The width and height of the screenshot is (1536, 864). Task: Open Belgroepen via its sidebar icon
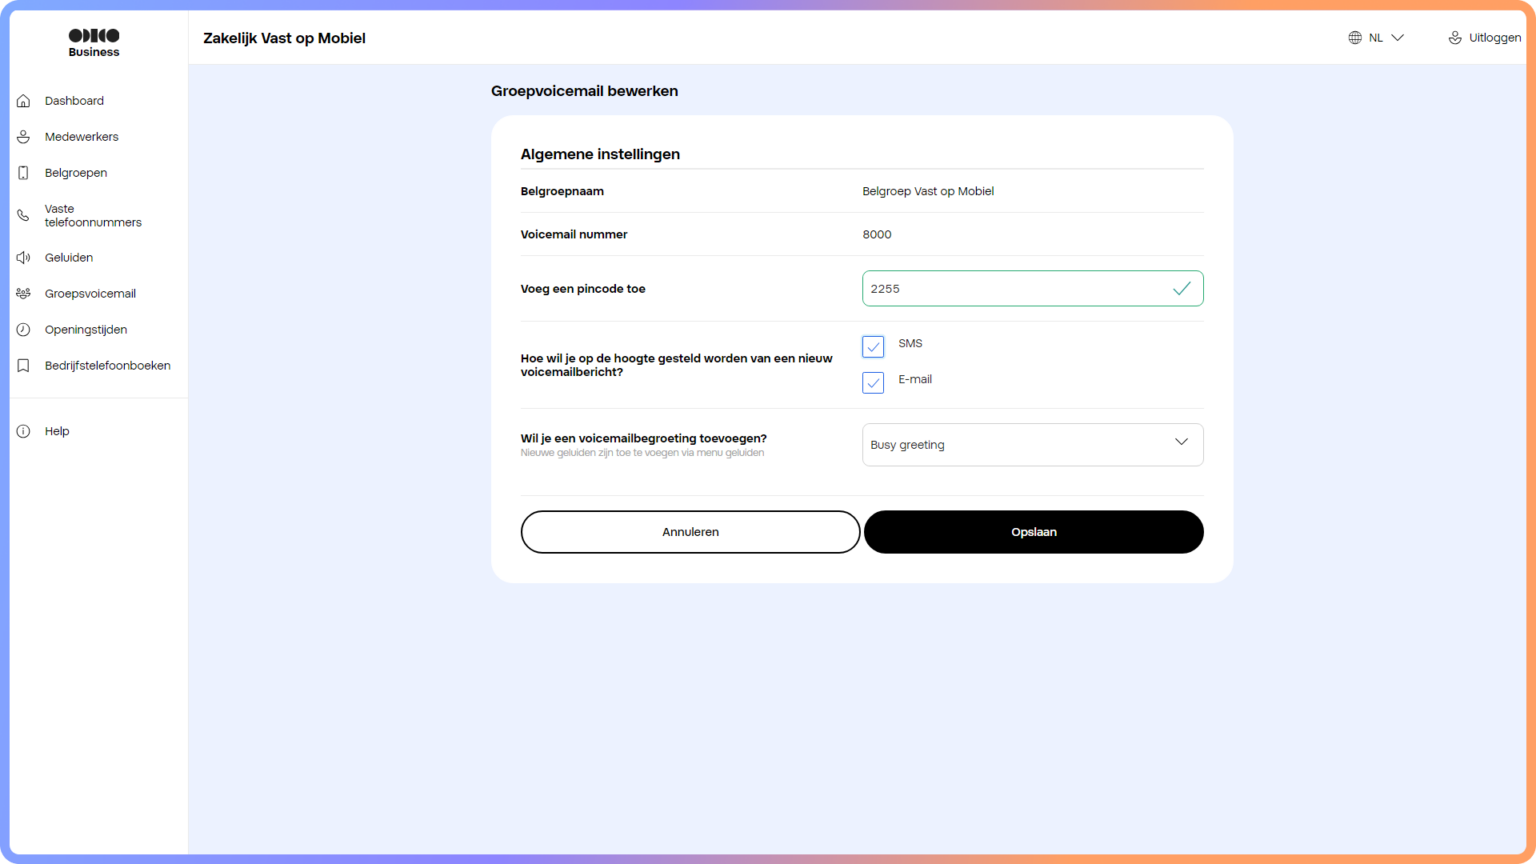22,172
